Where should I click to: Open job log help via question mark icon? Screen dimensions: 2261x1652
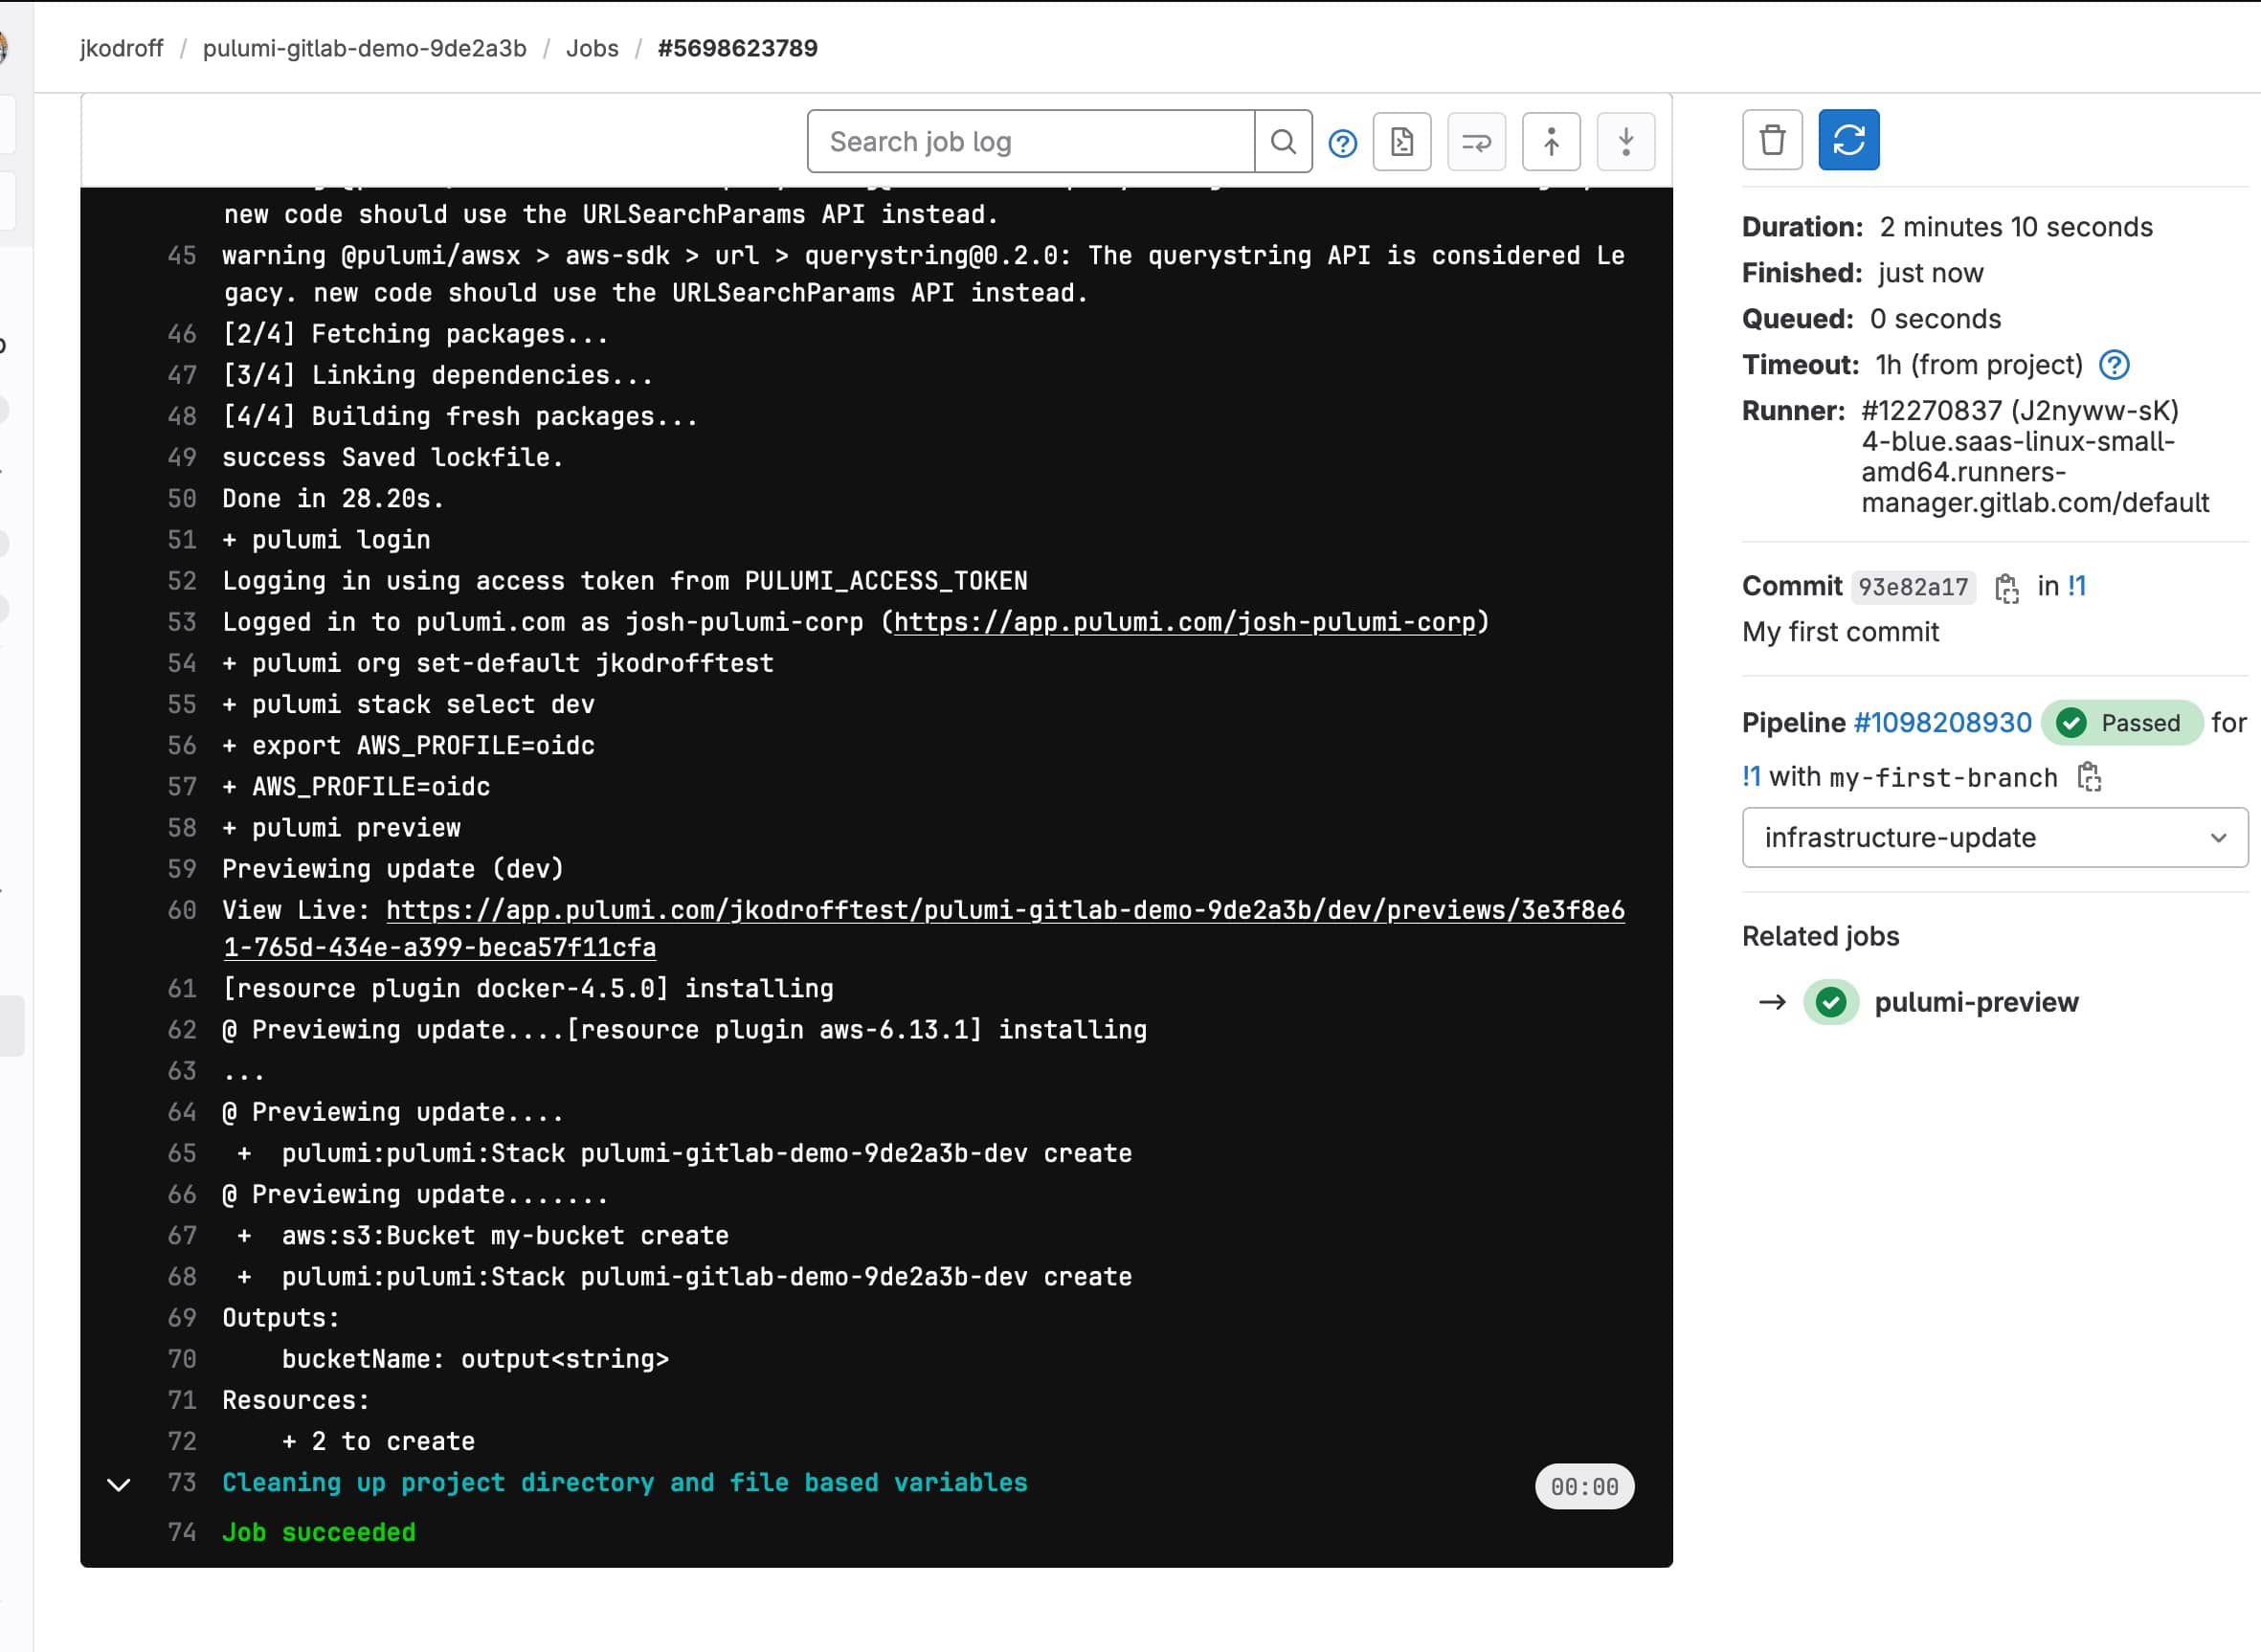pos(1342,143)
